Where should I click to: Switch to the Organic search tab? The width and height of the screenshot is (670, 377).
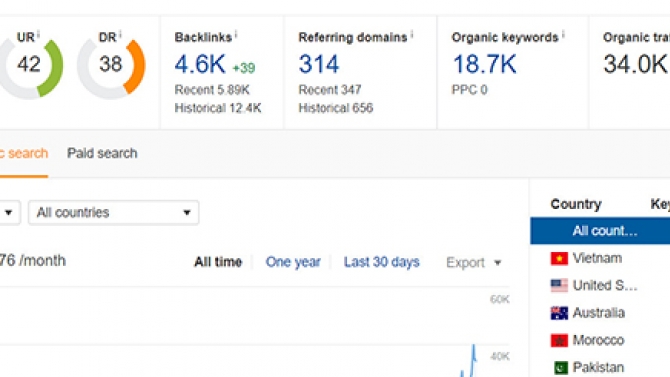point(24,153)
